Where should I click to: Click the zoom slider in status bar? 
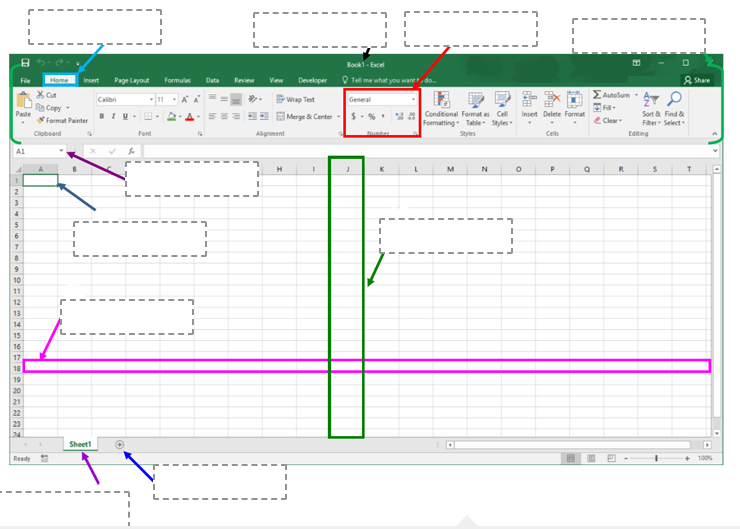pyautogui.click(x=656, y=458)
